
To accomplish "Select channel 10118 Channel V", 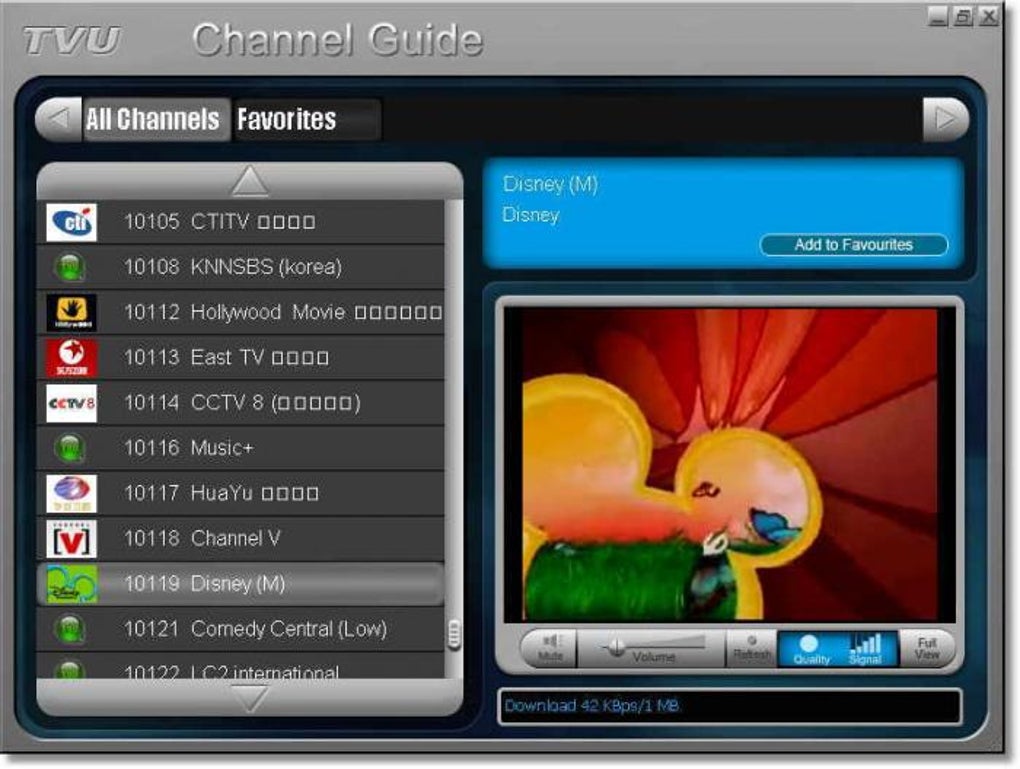I will [x=241, y=539].
